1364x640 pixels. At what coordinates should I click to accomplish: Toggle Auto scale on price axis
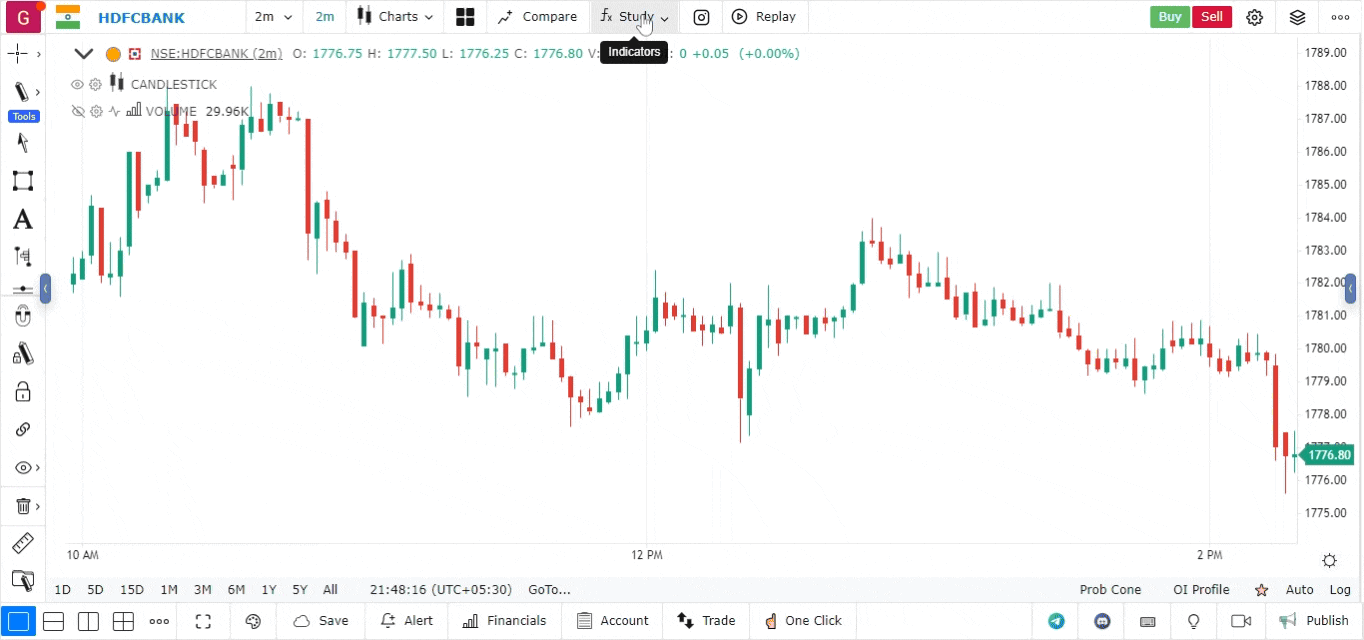click(x=1299, y=590)
